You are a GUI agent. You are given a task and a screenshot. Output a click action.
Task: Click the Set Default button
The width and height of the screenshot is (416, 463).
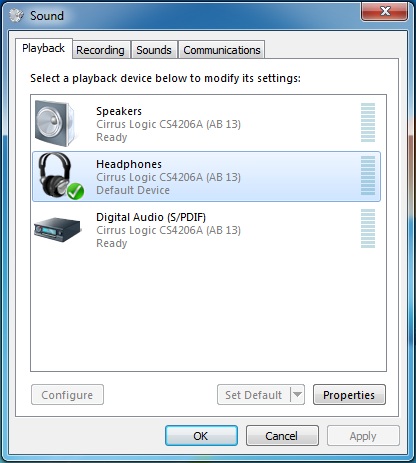(x=254, y=395)
